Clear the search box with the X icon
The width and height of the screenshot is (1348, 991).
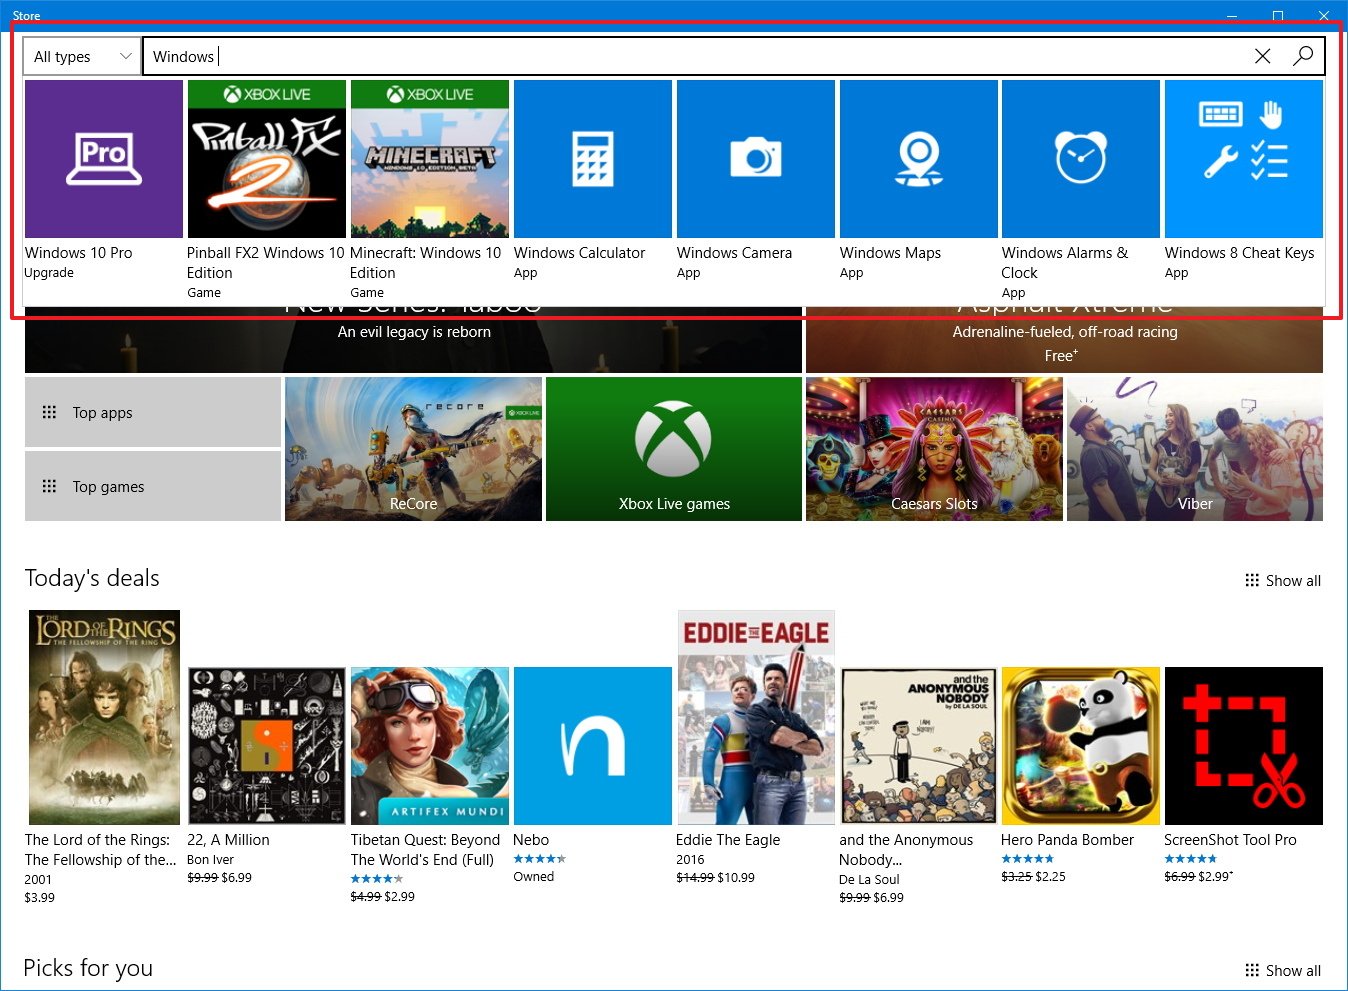pos(1262,56)
